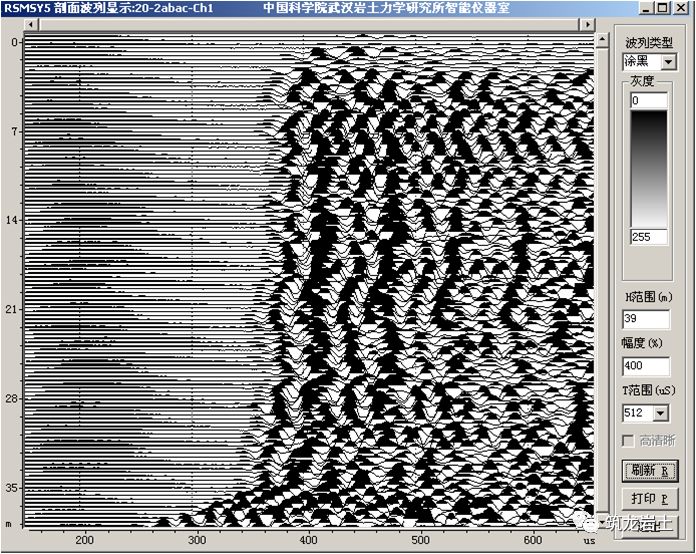Click the 14 m depth axis label
The image size is (696, 554).
pyautogui.click(x=12, y=220)
